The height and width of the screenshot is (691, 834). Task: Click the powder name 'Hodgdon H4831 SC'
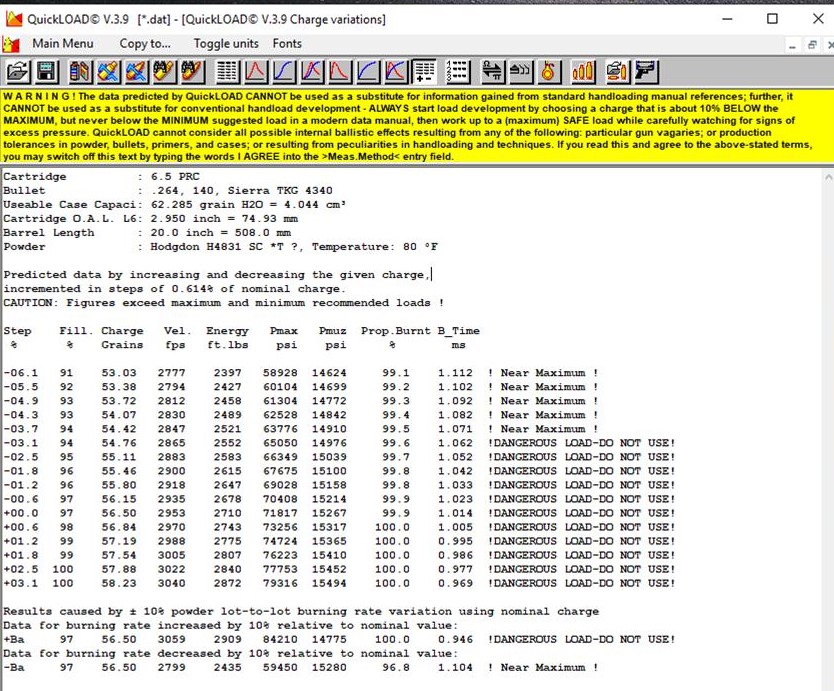click(210, 247)
